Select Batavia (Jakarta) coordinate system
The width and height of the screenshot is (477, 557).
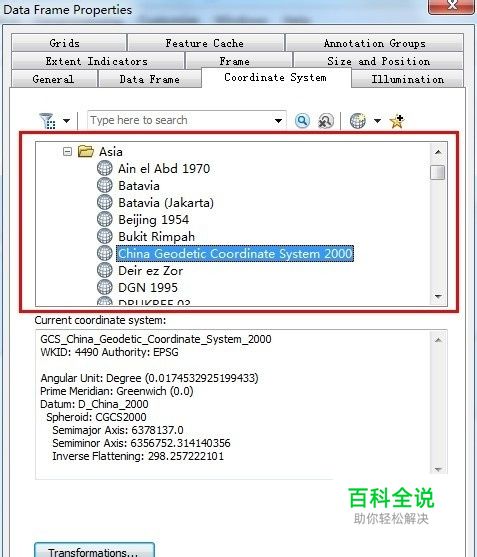(166, 202)
